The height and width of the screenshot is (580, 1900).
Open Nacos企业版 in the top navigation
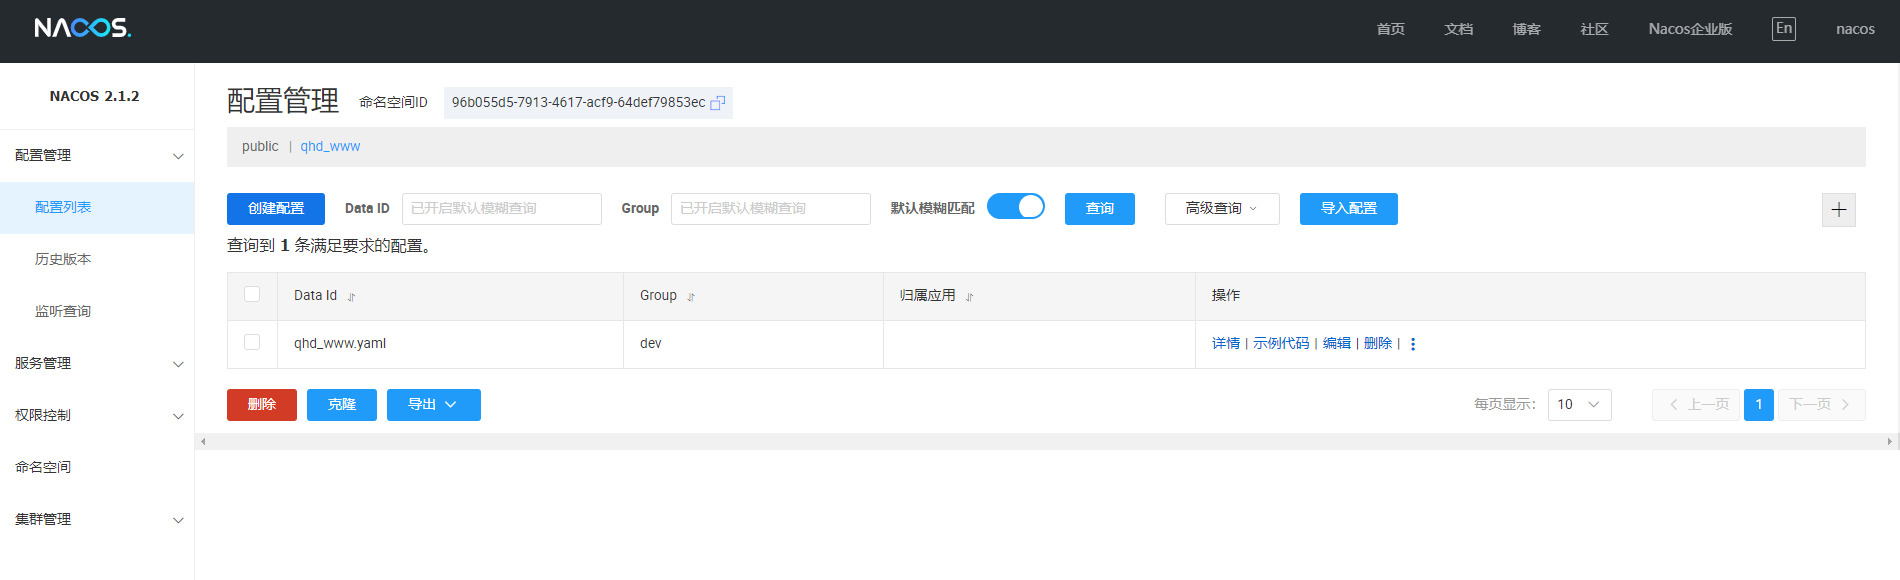click(1690, 29)
